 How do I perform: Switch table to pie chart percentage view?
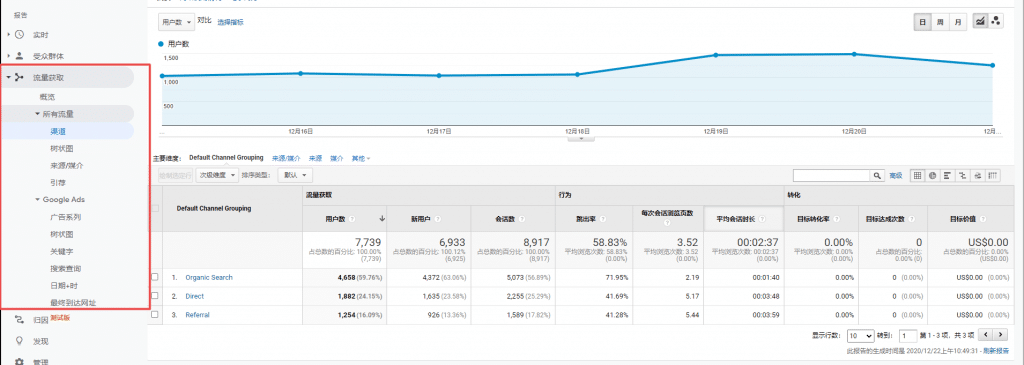[933, 176]
